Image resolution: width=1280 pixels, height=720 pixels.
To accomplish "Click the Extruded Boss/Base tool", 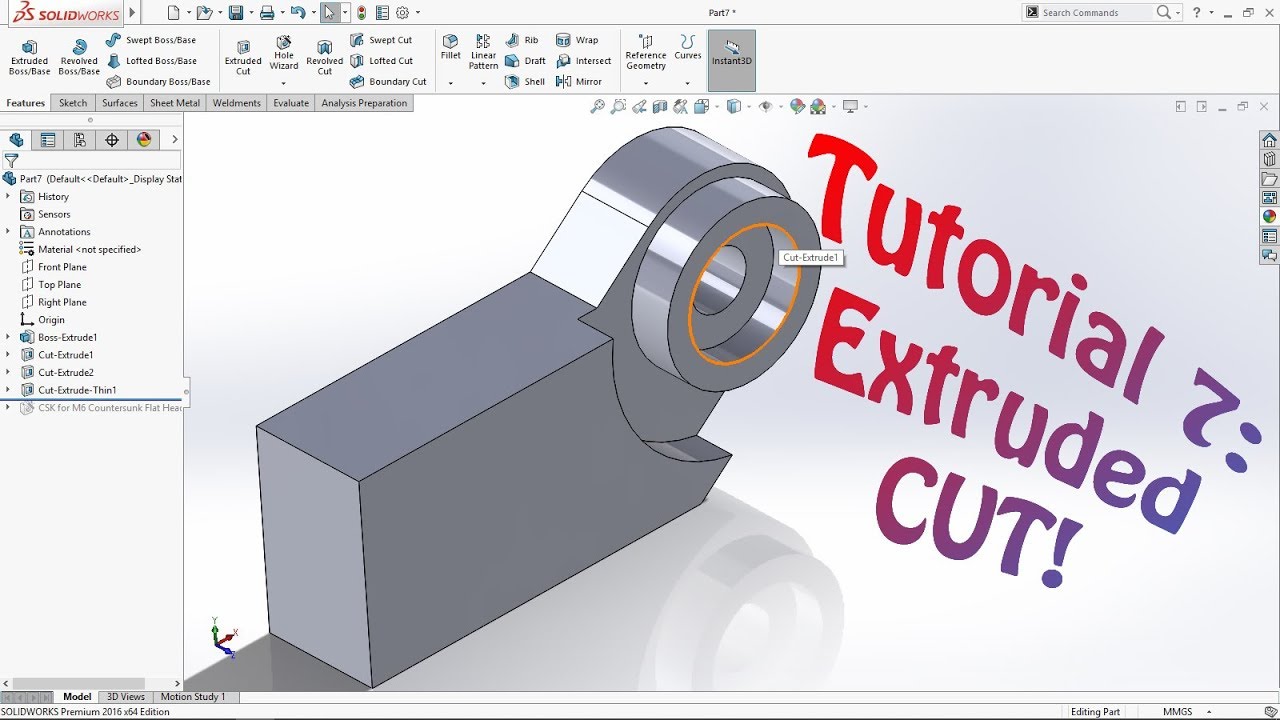I will (29, 58).
